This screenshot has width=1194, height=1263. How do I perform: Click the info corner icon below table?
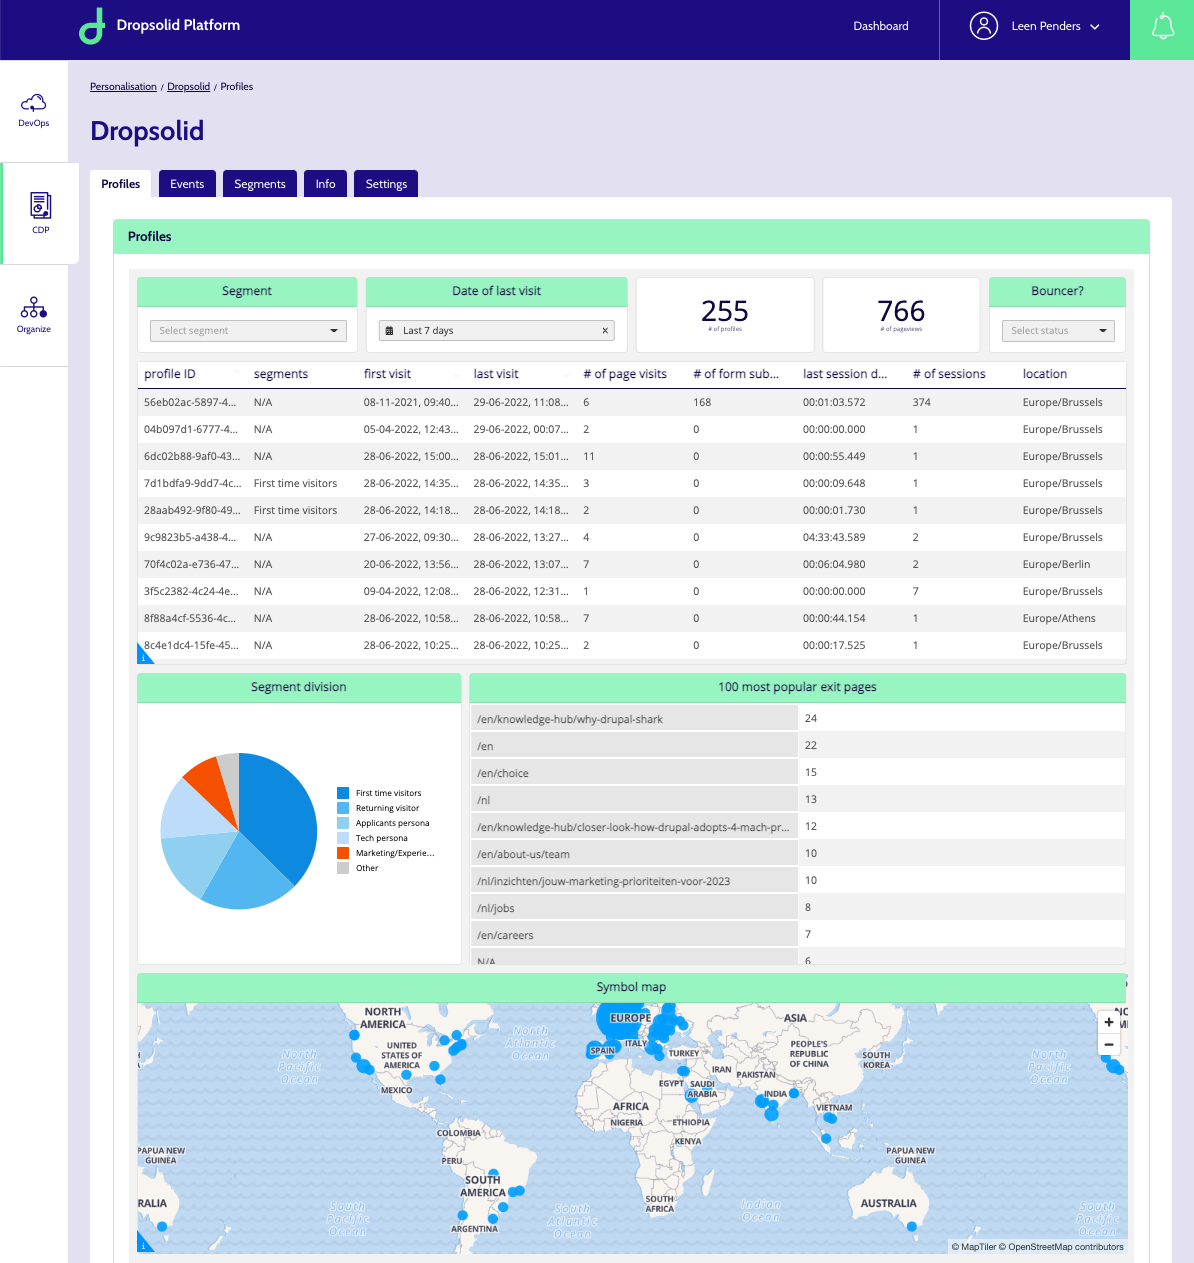point(144,655)
